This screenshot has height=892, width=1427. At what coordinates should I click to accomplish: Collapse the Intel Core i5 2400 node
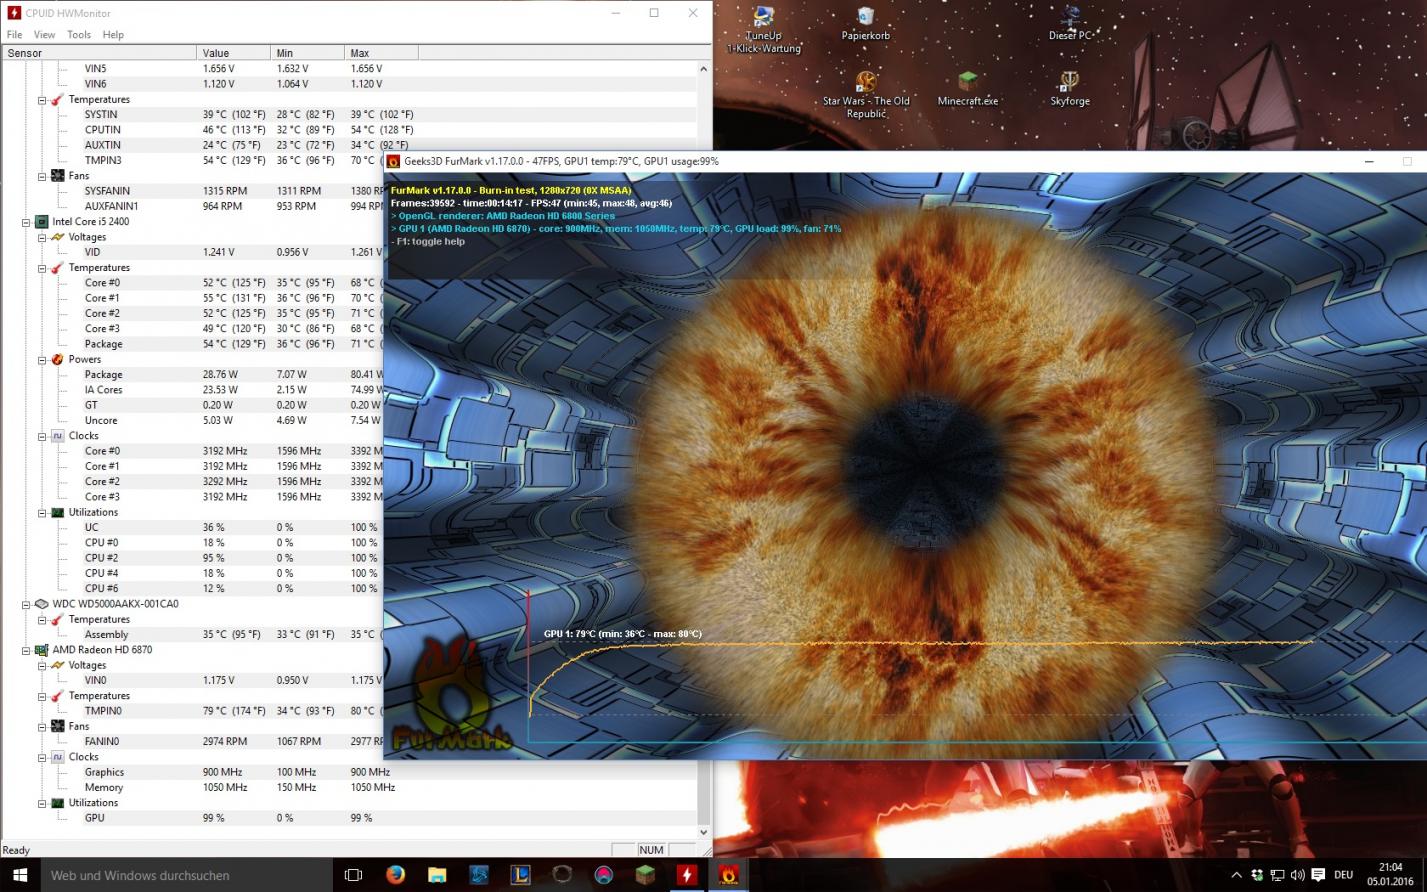tap(26, 222)
